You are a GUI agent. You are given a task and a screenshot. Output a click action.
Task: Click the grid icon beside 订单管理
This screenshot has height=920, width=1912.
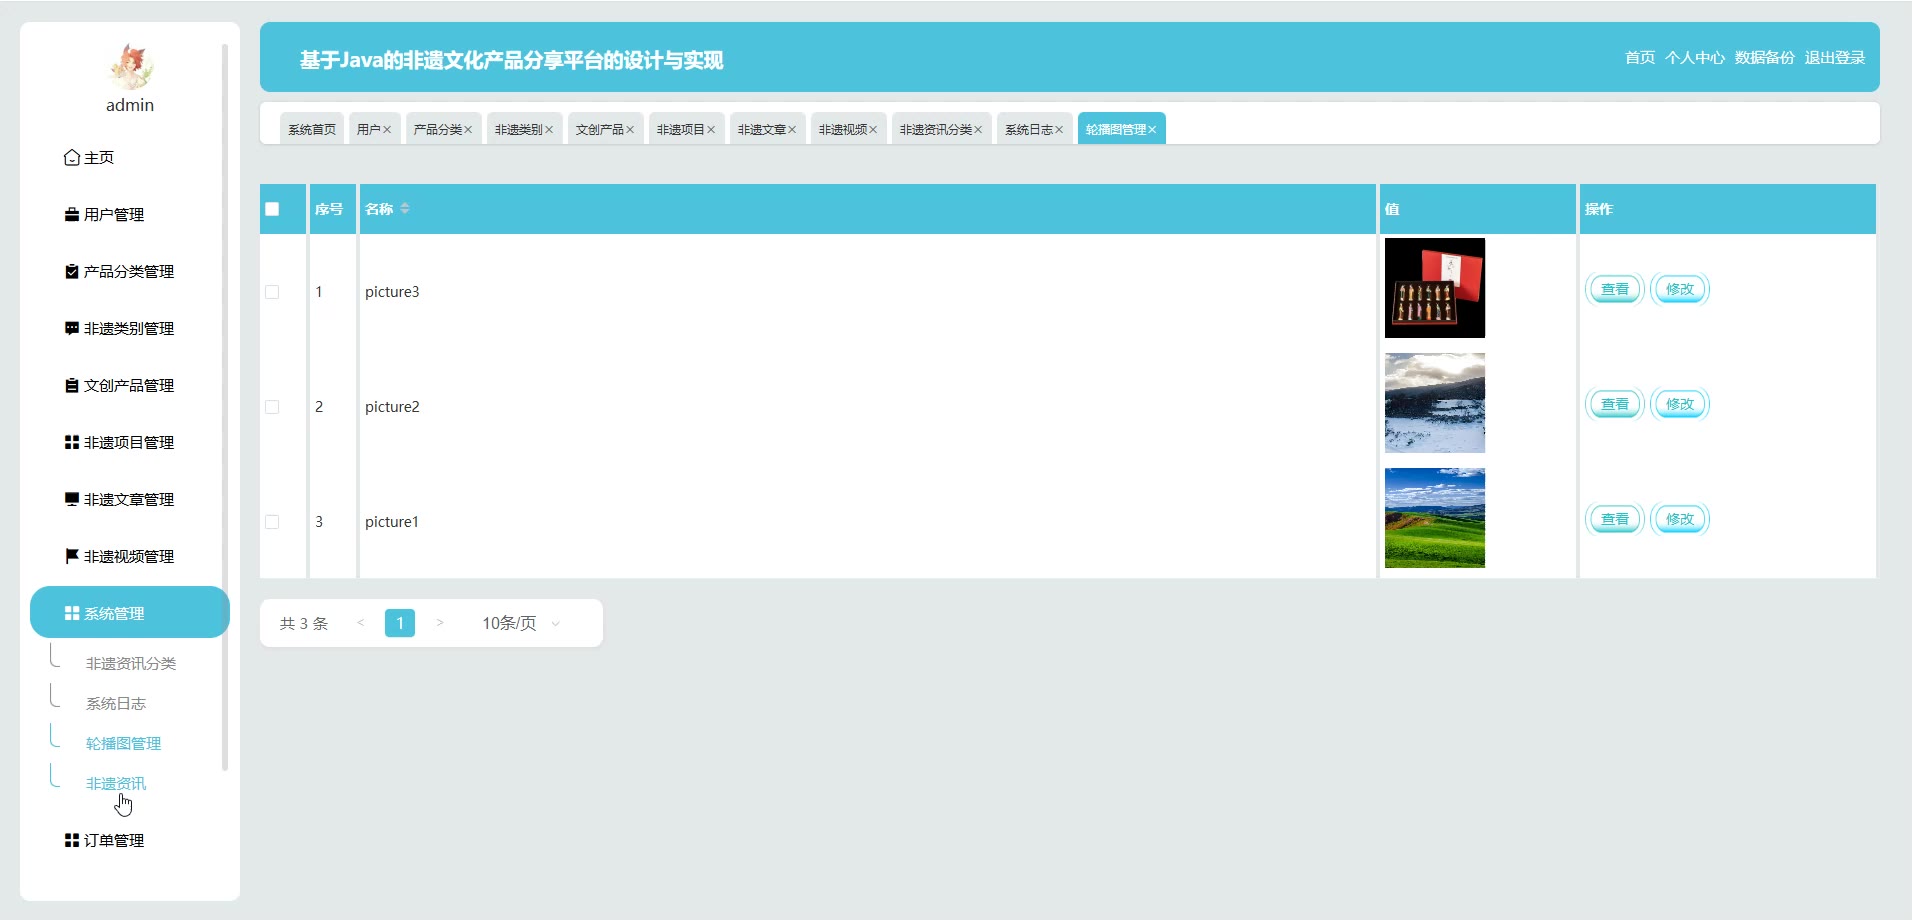(x=72, y=841)
